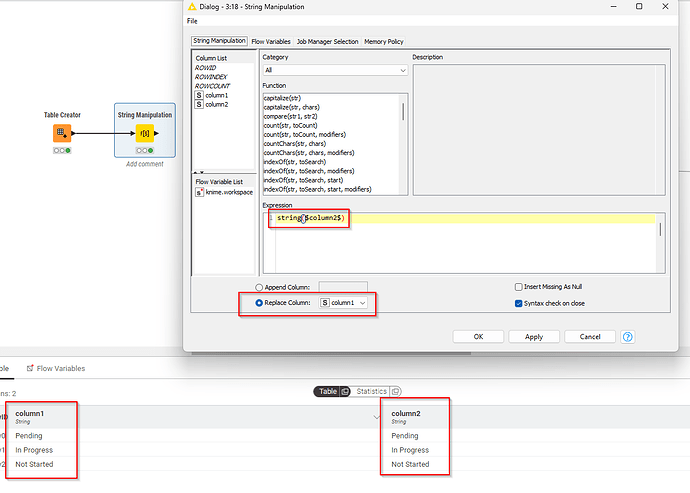The image size is (690, 493).
Task: Click the dialog horizontal scrollbar at bottom
Action: (331, 353)
